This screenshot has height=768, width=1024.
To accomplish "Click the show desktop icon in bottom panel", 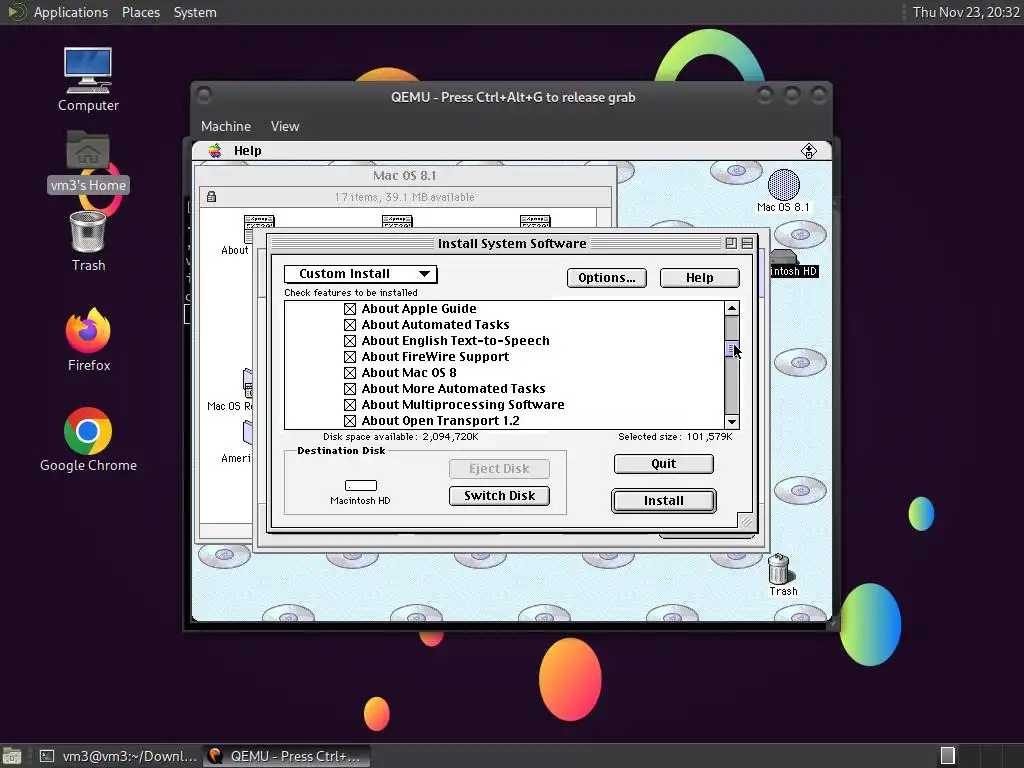I will point(11,756).
